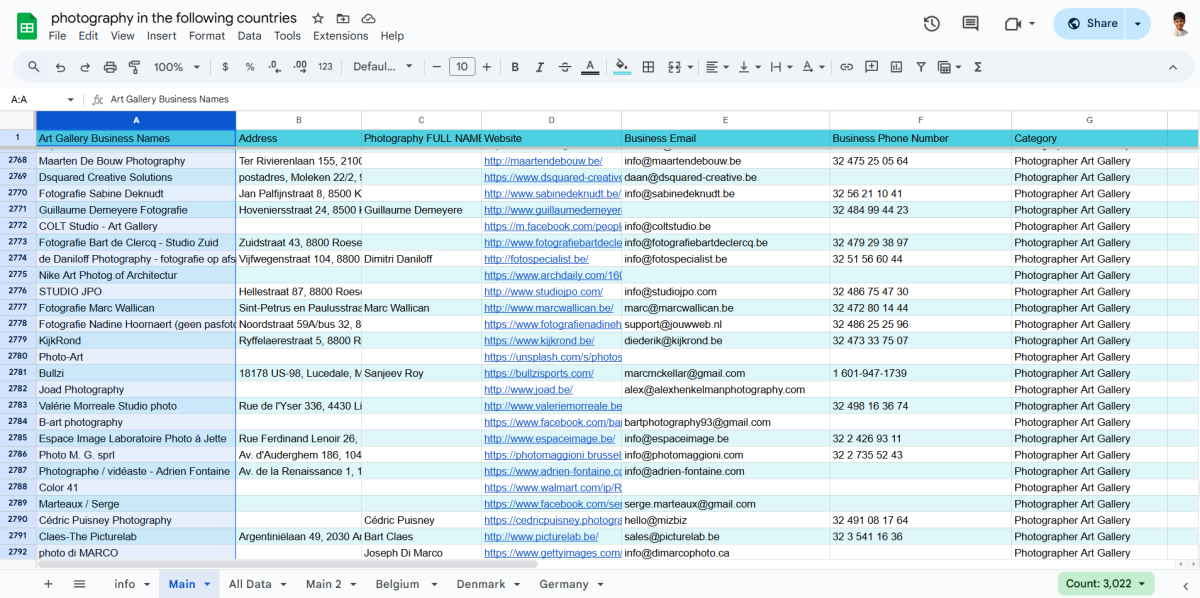Click the font size field
Viewport: 1200px width, 598px height.
461,67
